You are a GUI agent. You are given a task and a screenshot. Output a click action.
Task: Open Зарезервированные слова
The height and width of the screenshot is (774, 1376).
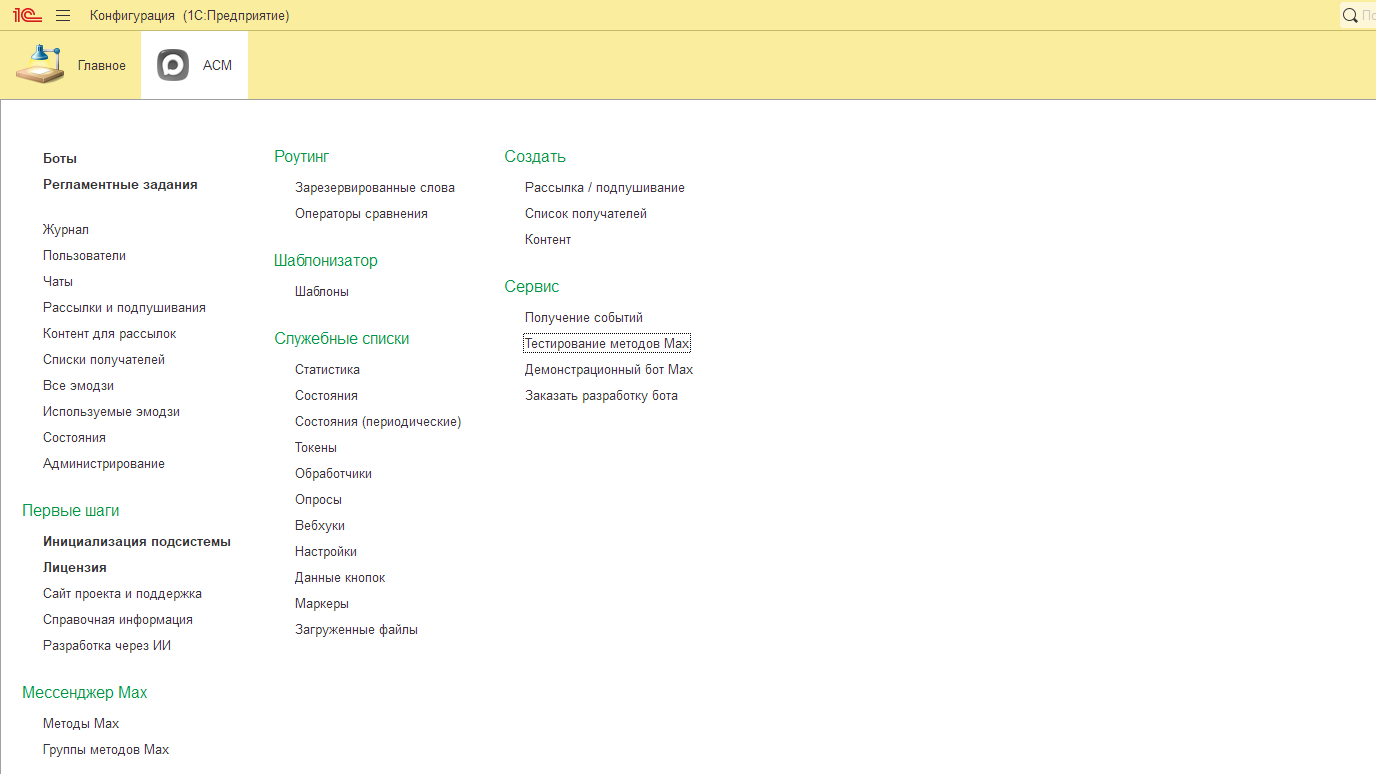[x=375, y=188]
